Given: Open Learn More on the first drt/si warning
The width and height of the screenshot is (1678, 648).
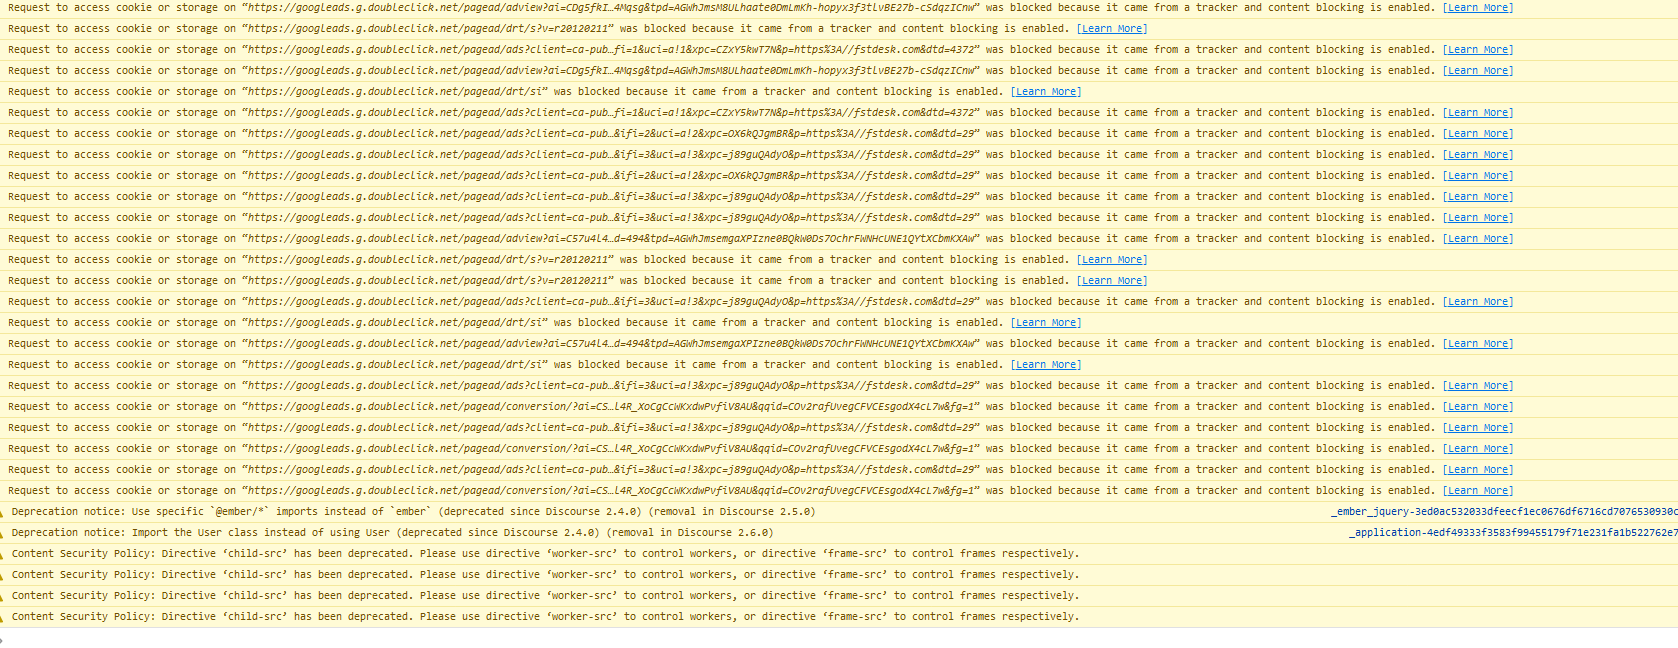Looking at the screenshot, I should coord(1045,91).
